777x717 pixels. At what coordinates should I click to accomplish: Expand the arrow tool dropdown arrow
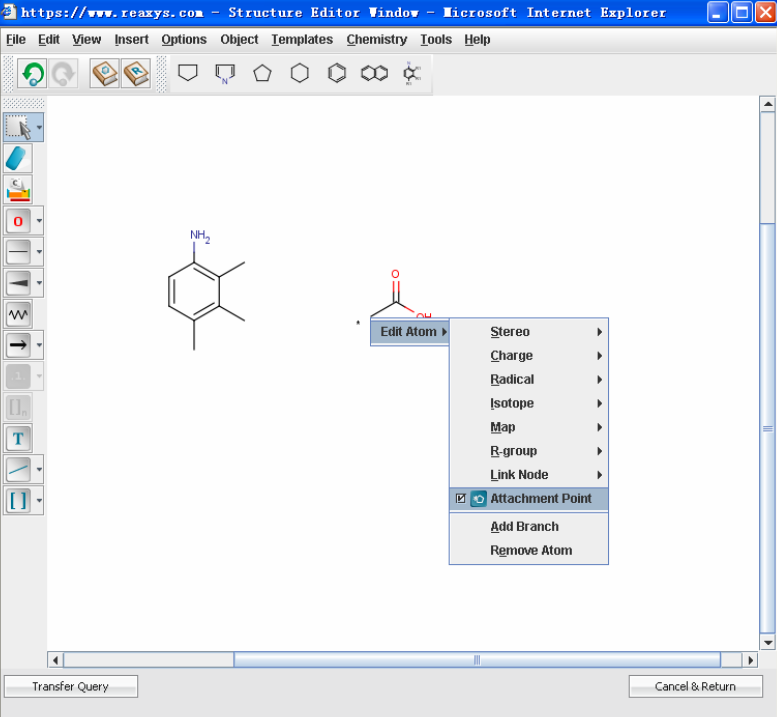[39, 345]
